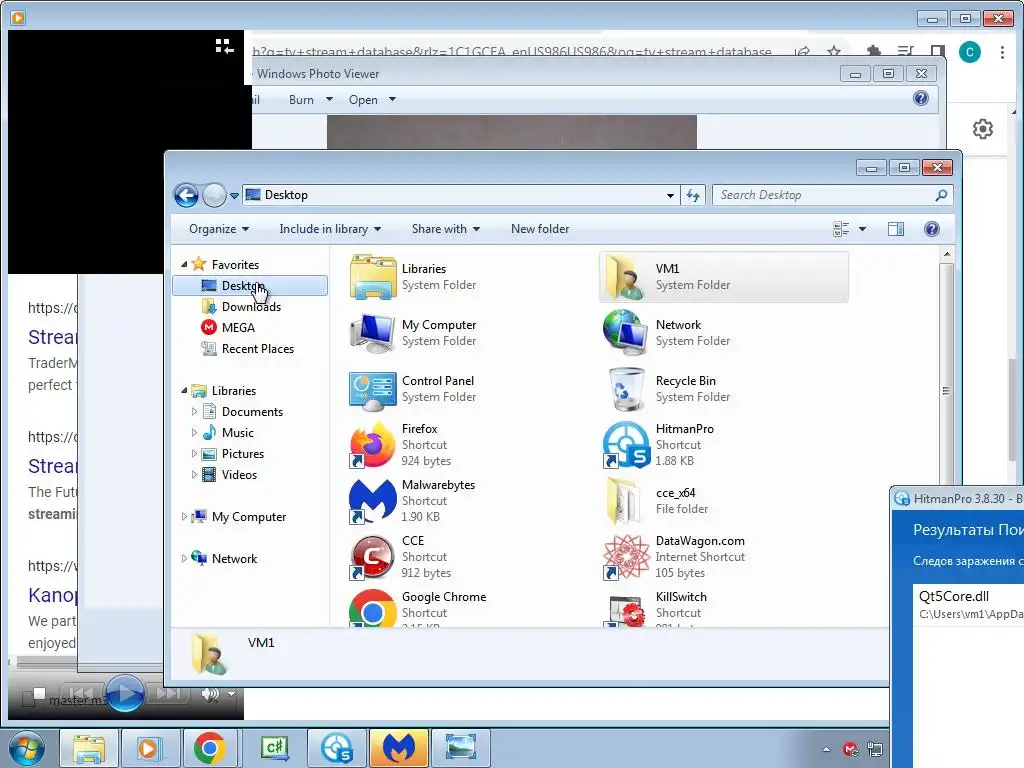The height and width of the screenshot is (768, 1024).
Task: Select Desktop under Favorites
Action: [249, 285]
